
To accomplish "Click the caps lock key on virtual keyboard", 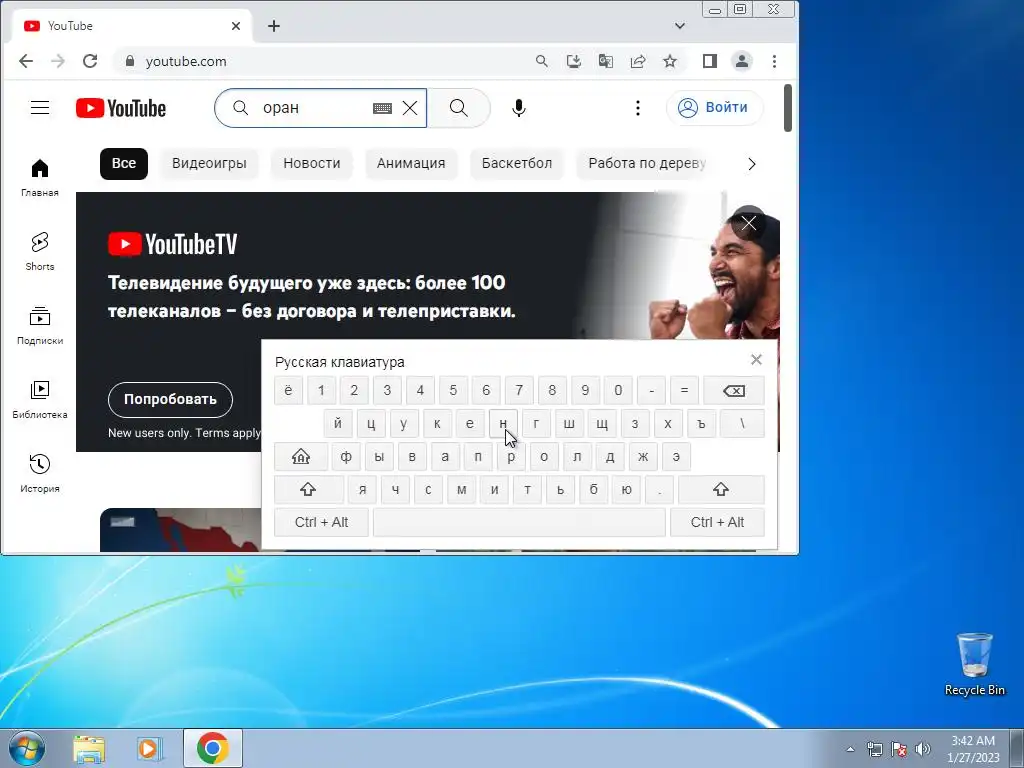I will pyautogui.click(x=301, y=456).
